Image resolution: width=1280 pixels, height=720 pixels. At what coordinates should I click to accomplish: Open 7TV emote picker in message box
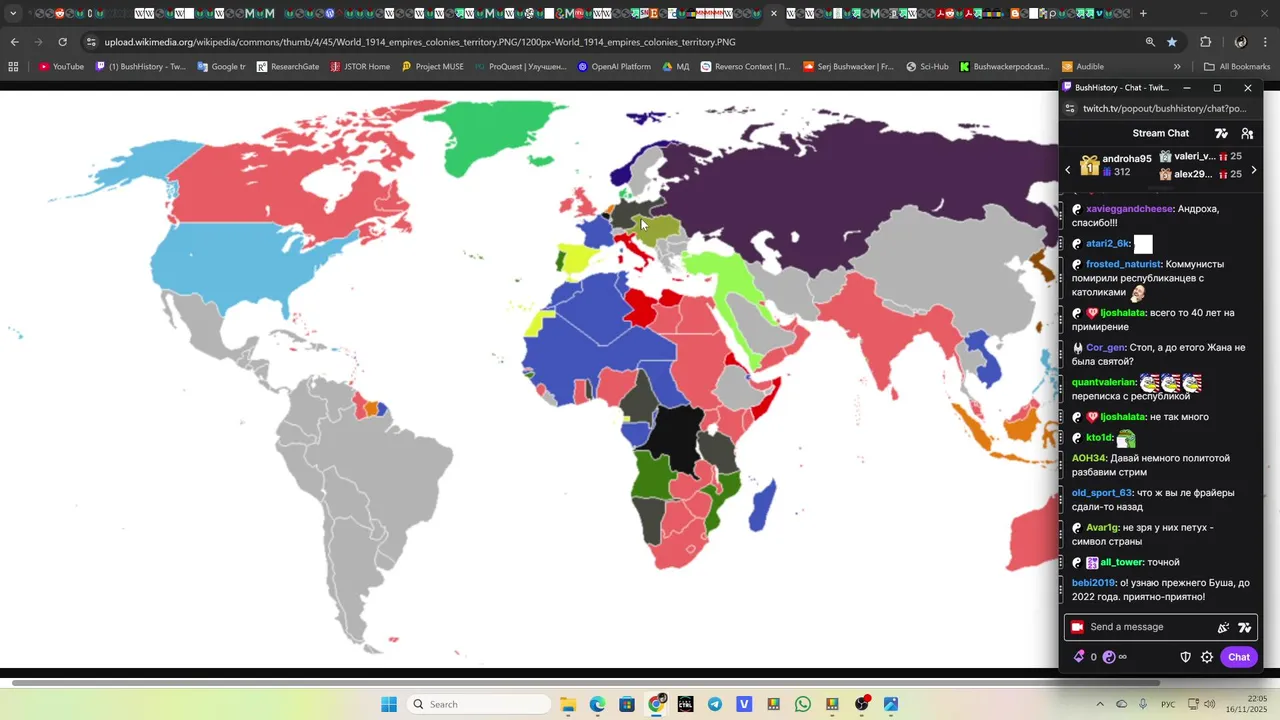(x=1244, y=628)
